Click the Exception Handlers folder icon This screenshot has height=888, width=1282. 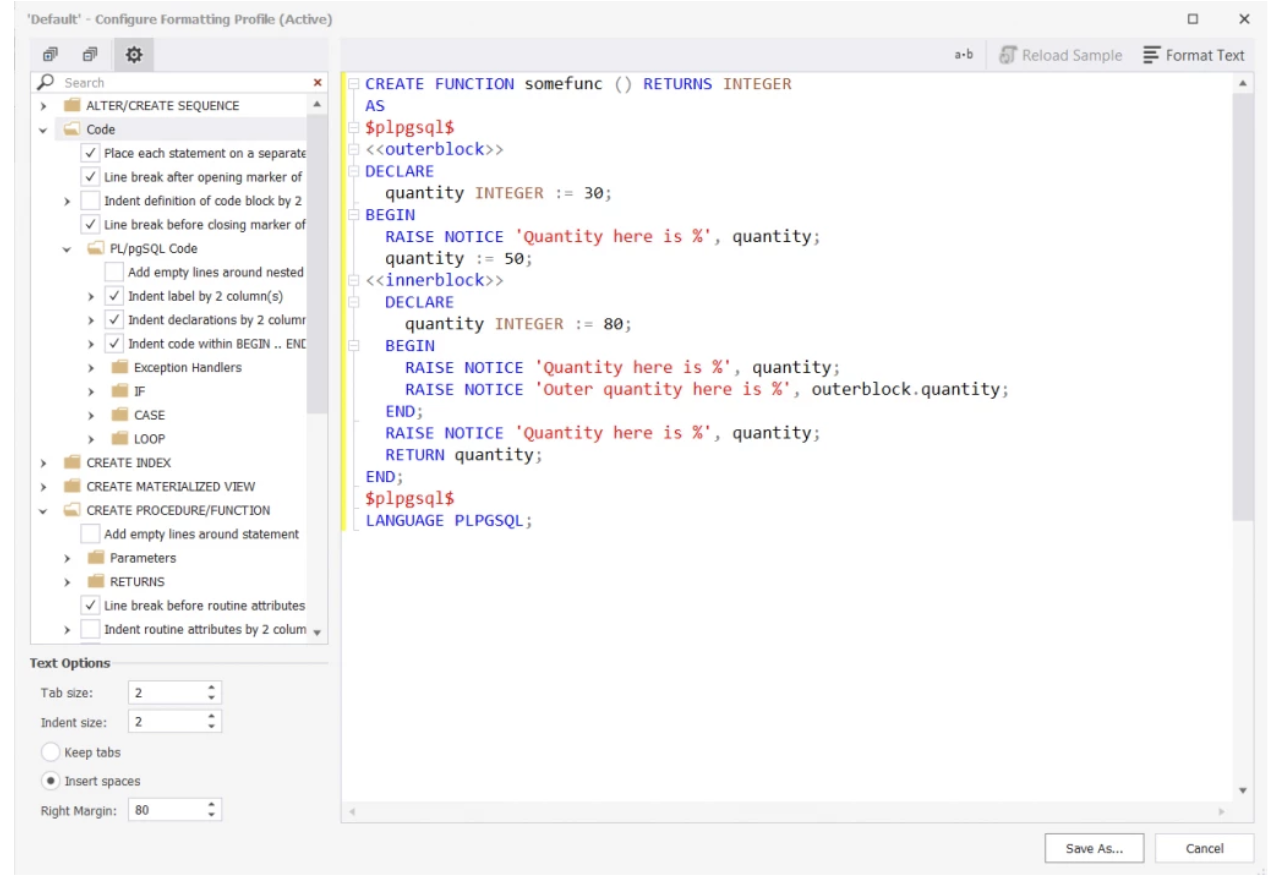click(120, 367)
